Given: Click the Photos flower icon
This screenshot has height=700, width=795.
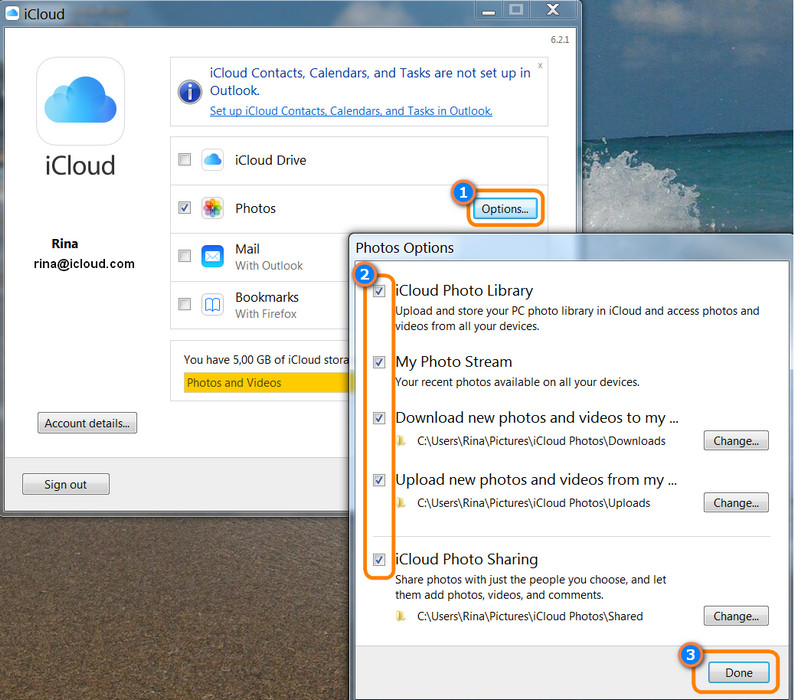Looking at the screenshot, I should 212,208.
